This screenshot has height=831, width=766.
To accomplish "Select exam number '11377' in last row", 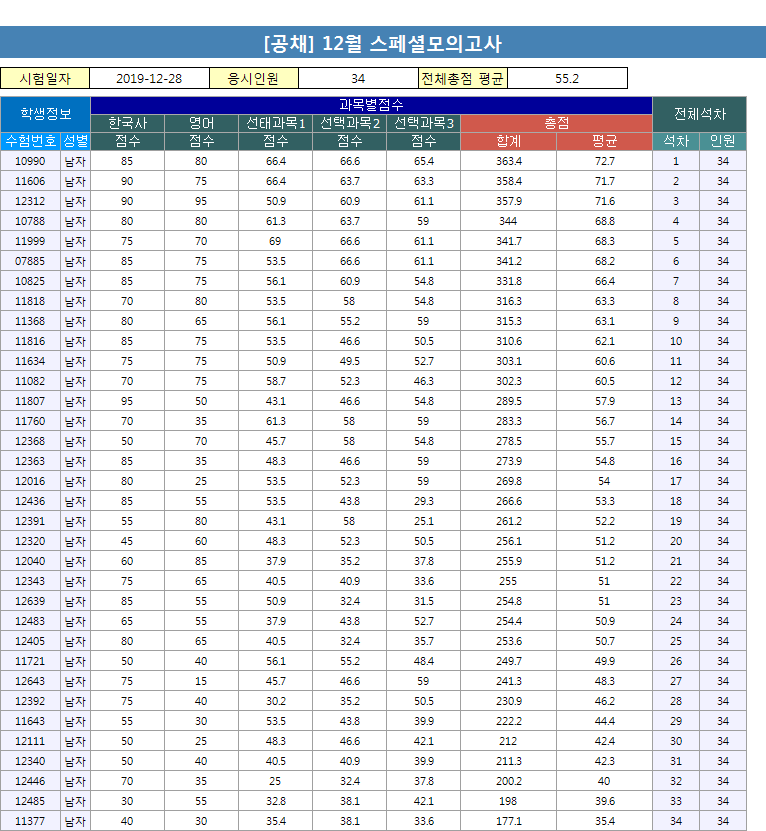I will (x=30, y=821).
